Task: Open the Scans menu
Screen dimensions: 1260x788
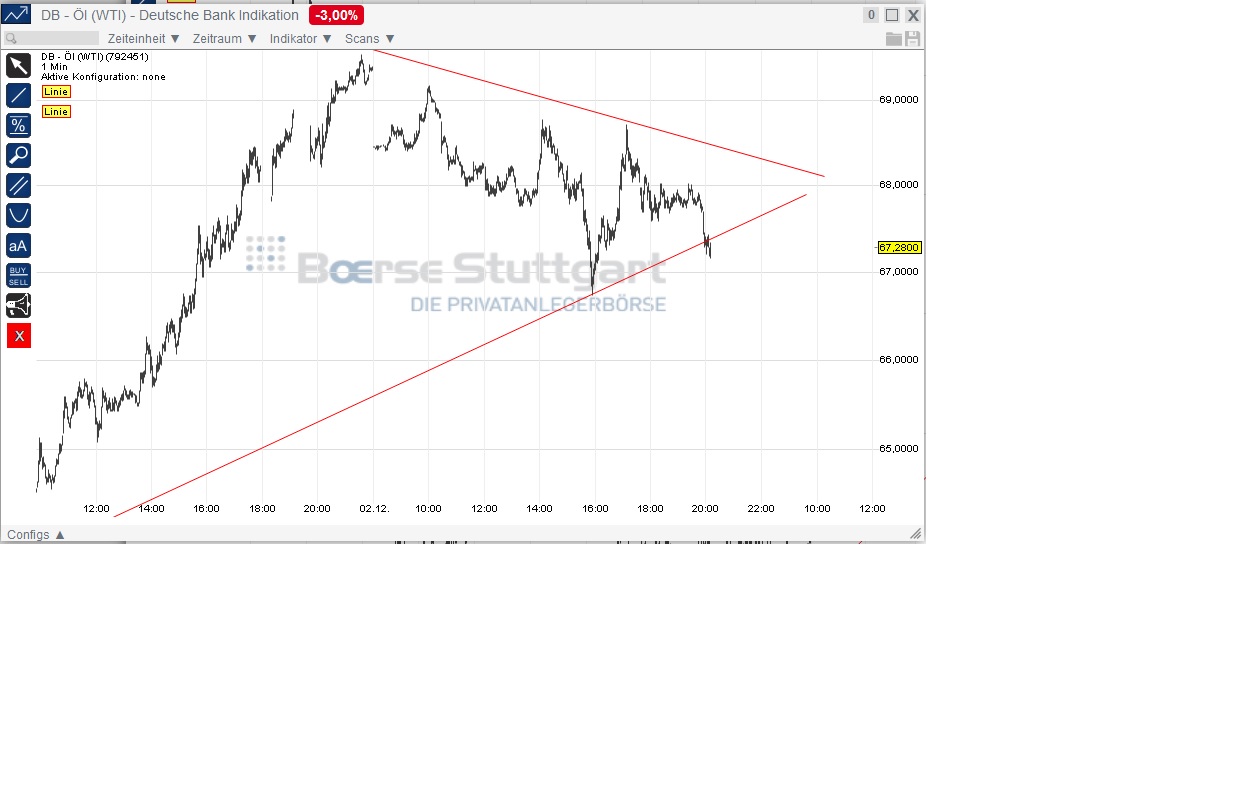Action: tap(366, 38)
